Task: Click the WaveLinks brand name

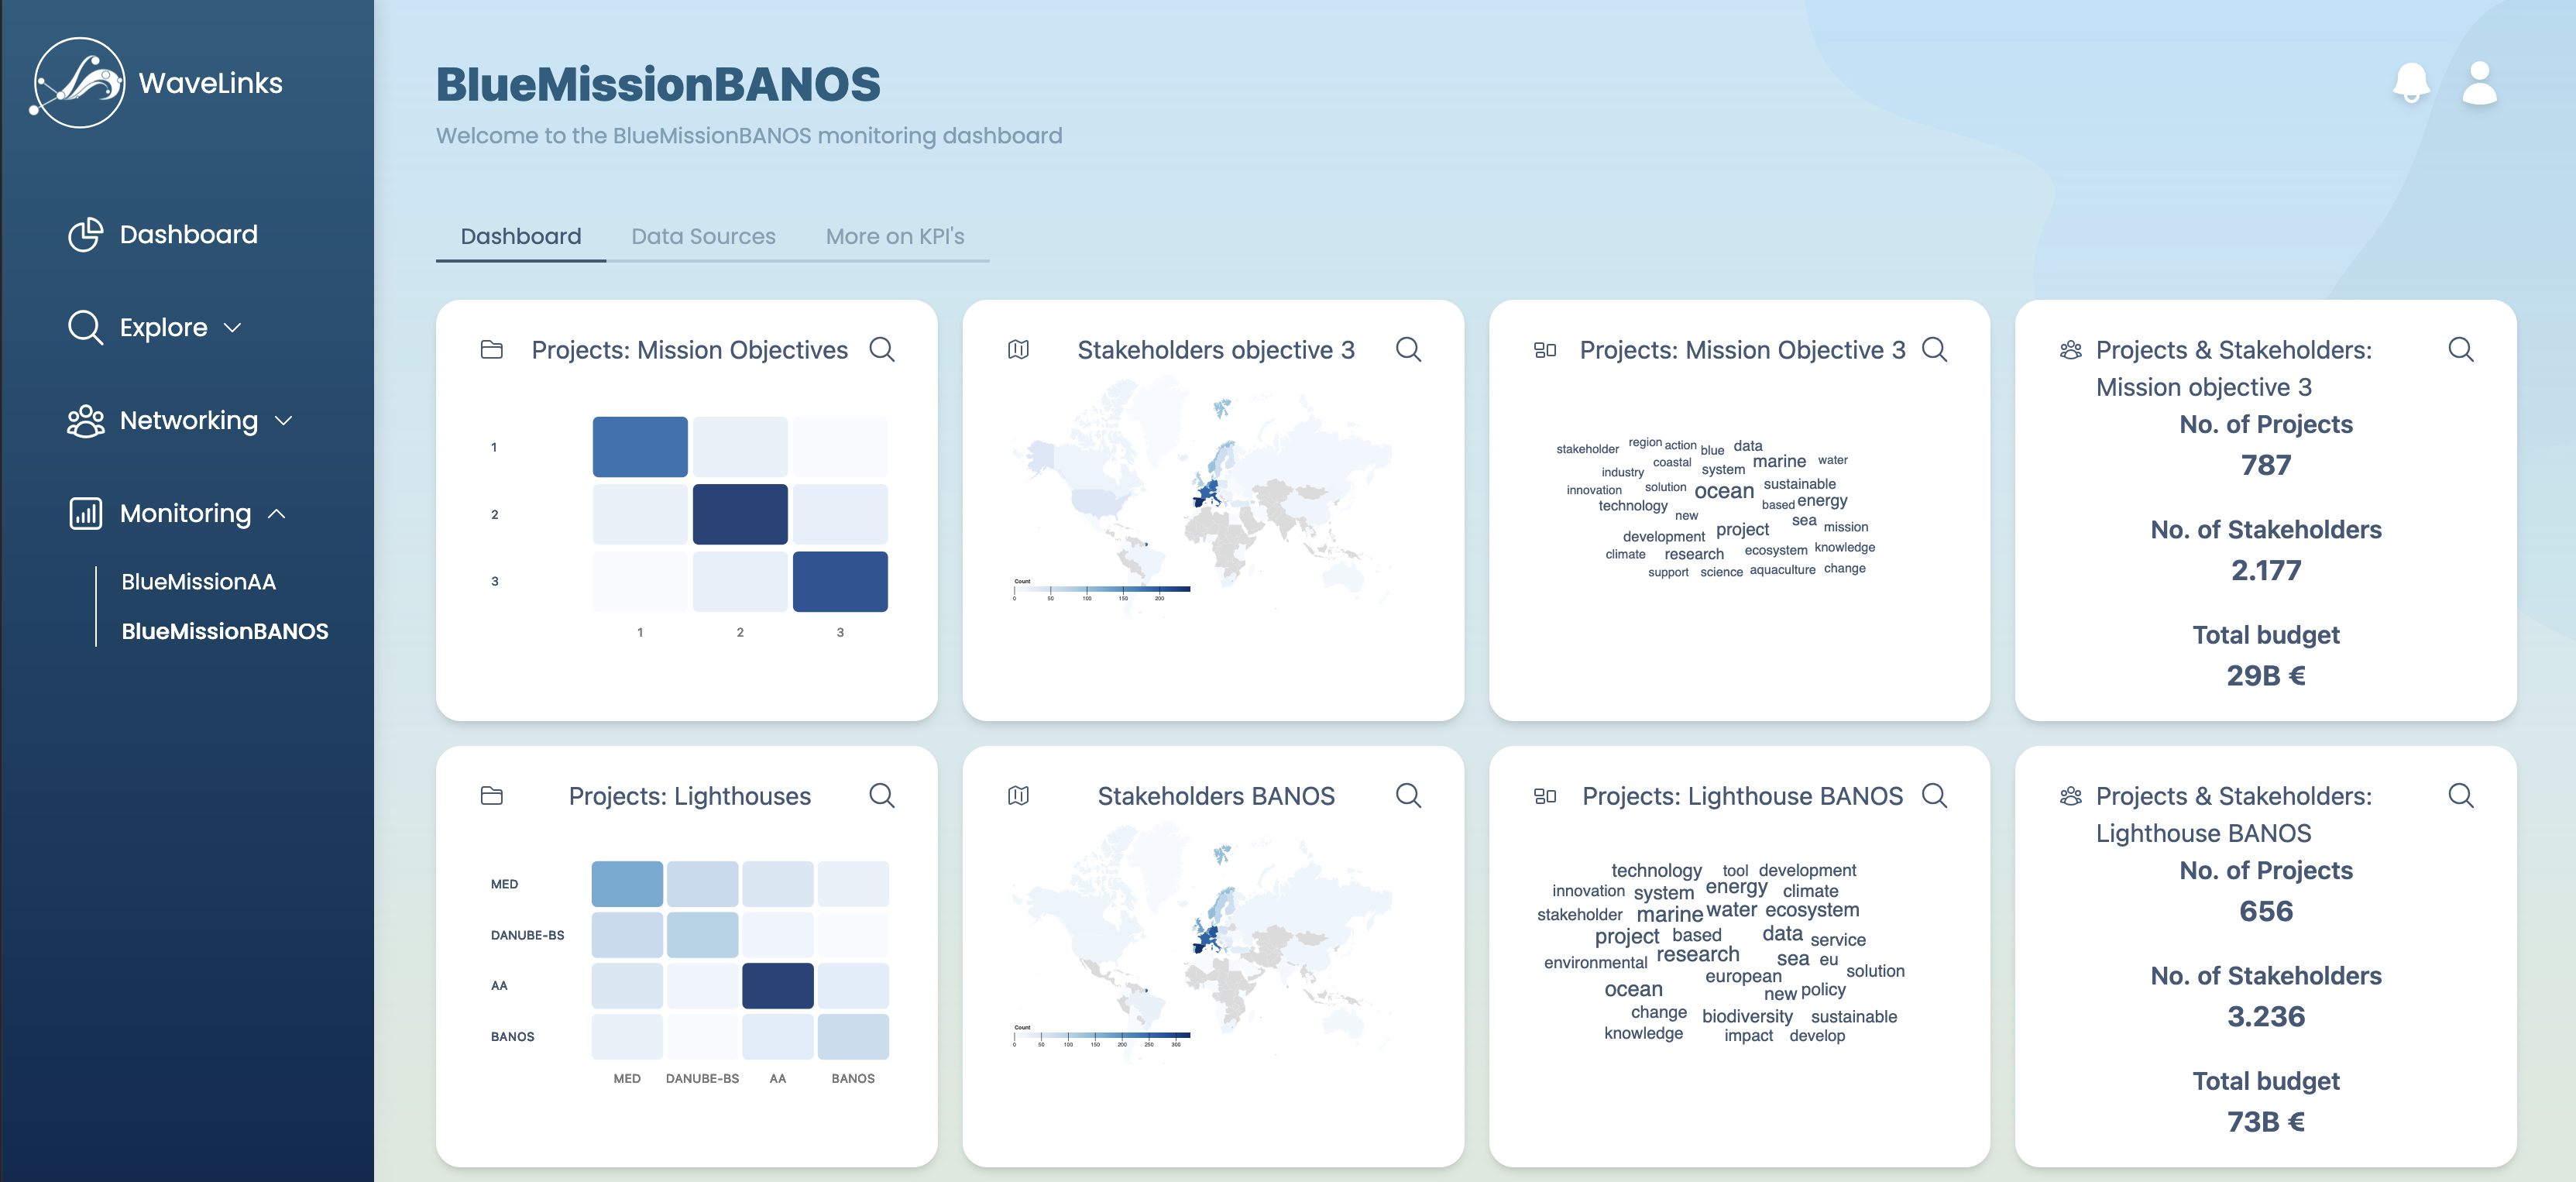Action: pyautogui.click(x=211, y=83)
